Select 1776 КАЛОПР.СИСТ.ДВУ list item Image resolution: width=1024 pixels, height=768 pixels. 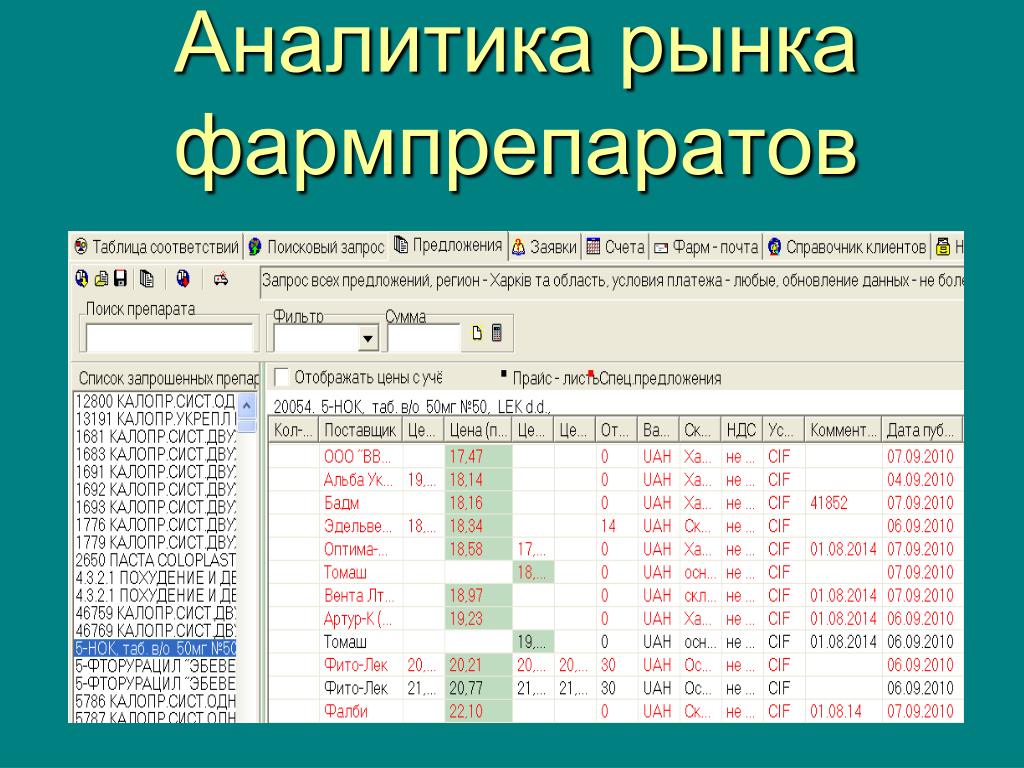tap(155, 524)
